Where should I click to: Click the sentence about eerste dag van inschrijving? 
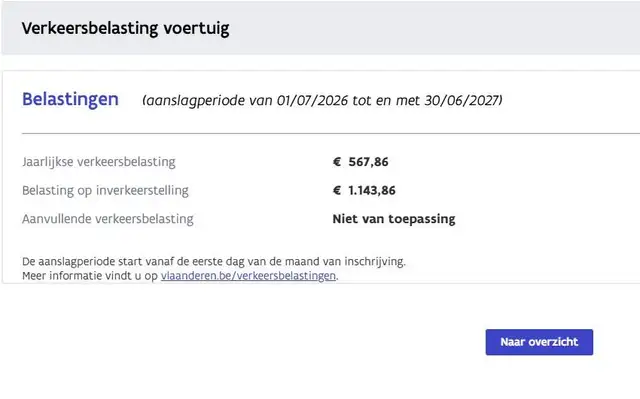[x=214, y=262]
